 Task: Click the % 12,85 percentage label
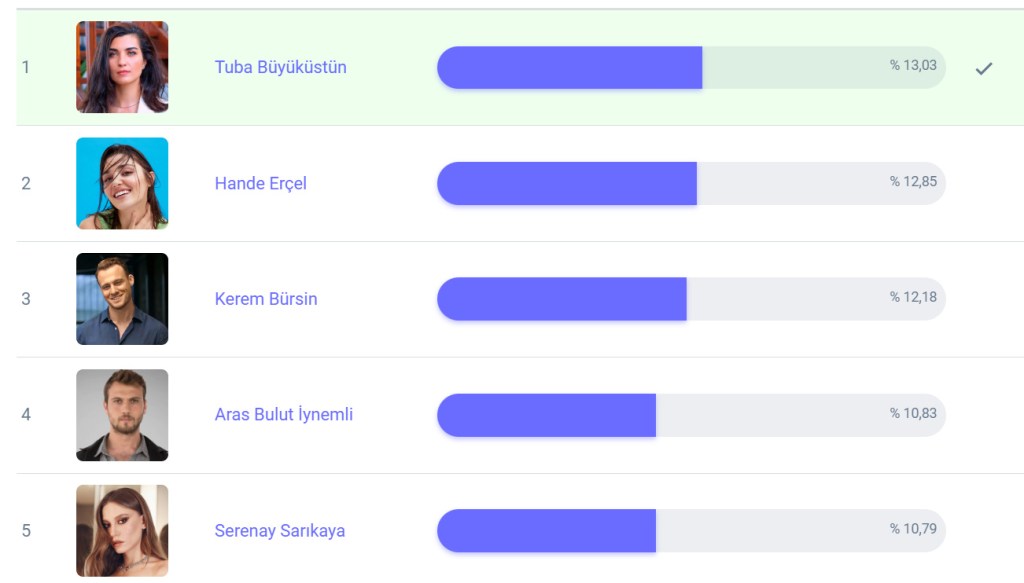pos(913,182)
